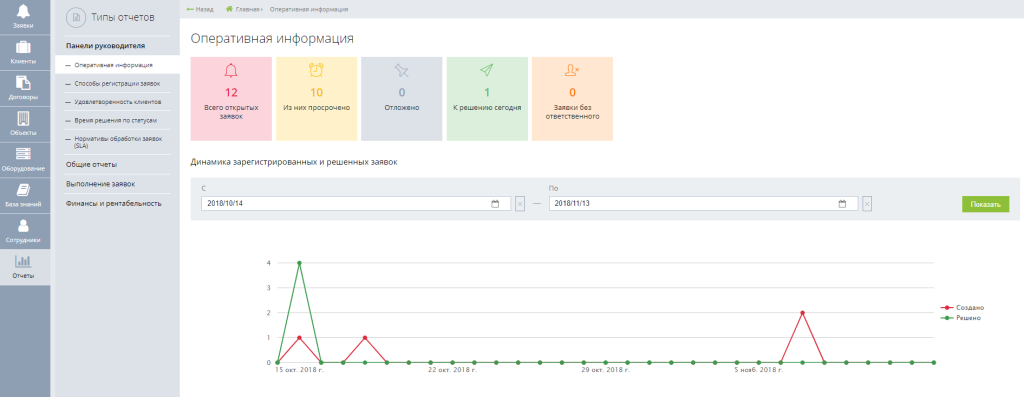Click the user-remove icon on unassigned card
The height and width of the screenshot is (397, 1024).
(x=572, y=71)
